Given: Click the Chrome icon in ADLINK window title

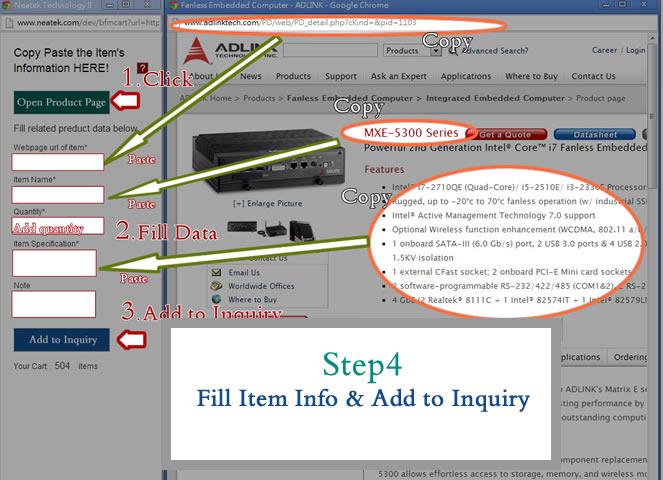Looking at the screenshot, I should pos(173,5).
